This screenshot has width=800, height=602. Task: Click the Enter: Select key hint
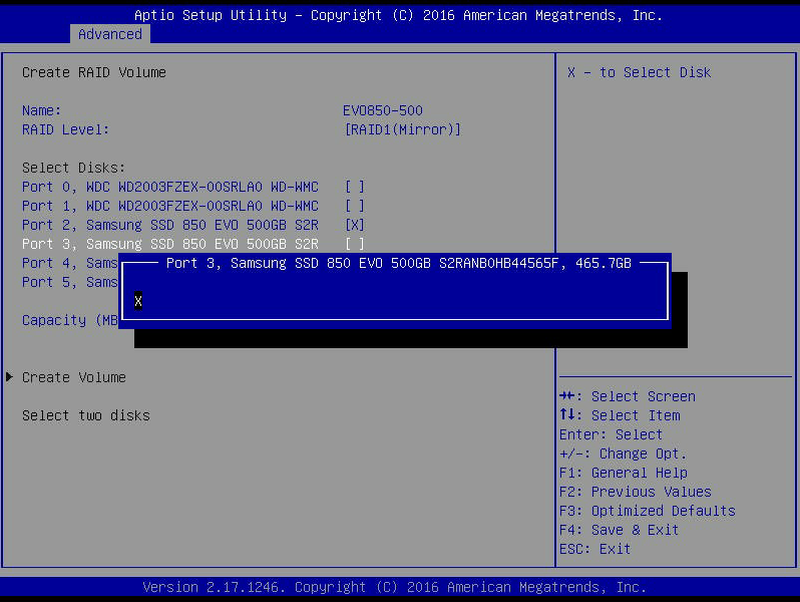click(x=611, y=435)
